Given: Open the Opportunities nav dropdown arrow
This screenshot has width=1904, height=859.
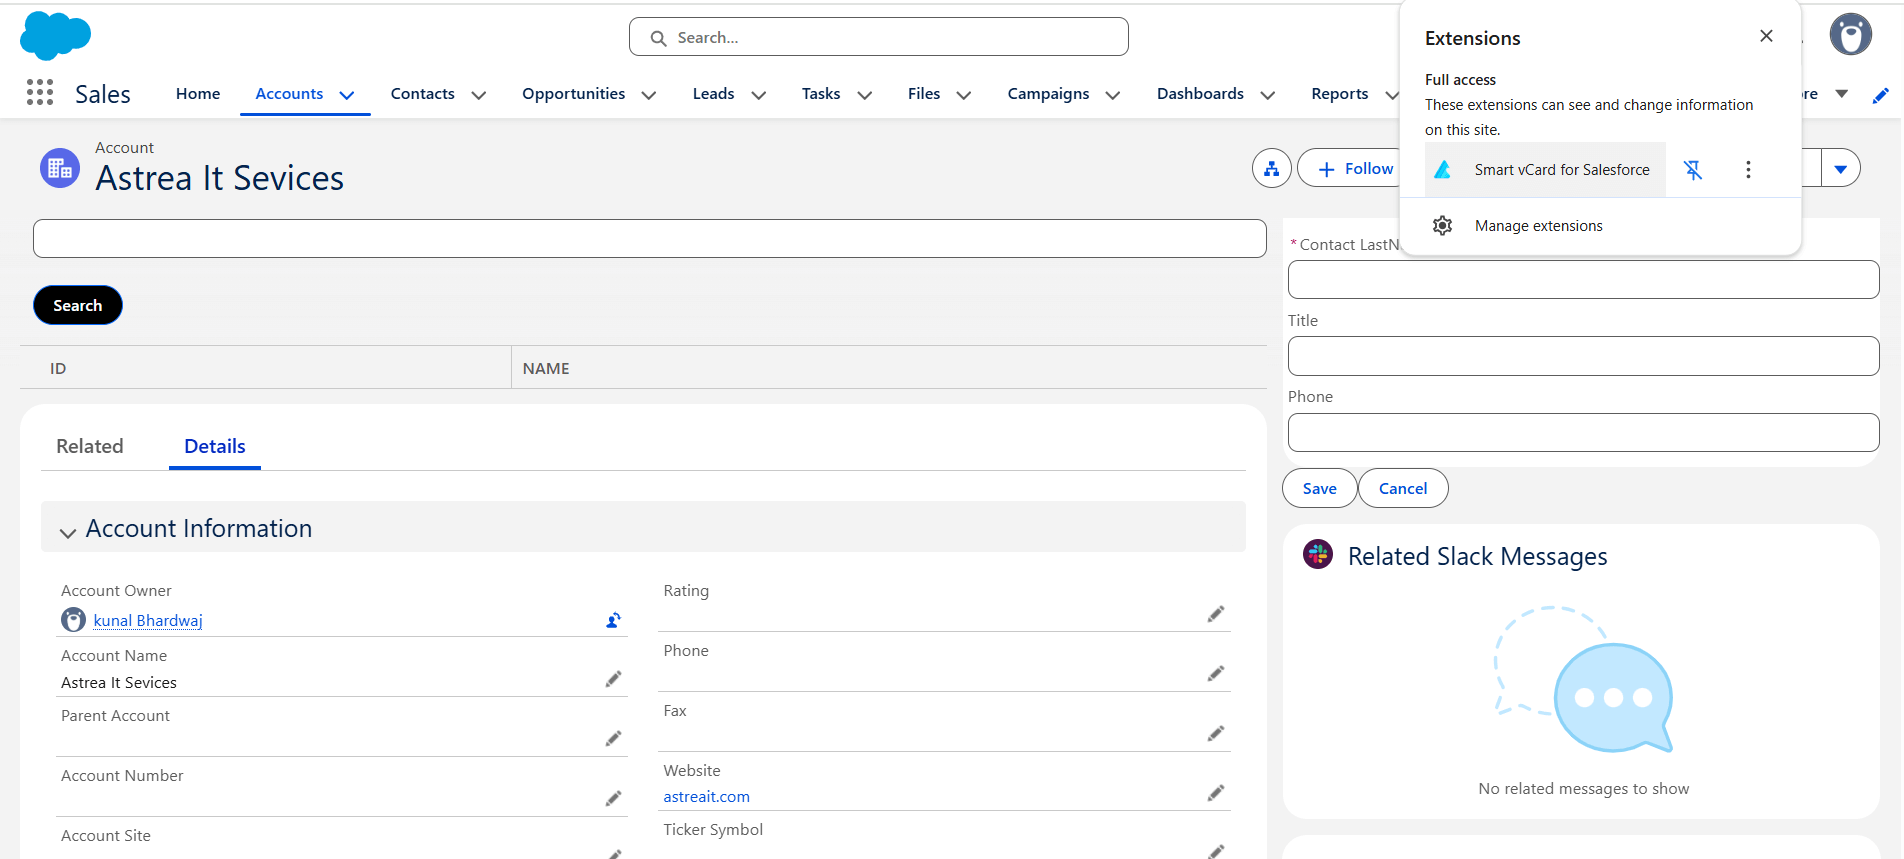Looking at the screenshot, I should (x=649, y=95).
